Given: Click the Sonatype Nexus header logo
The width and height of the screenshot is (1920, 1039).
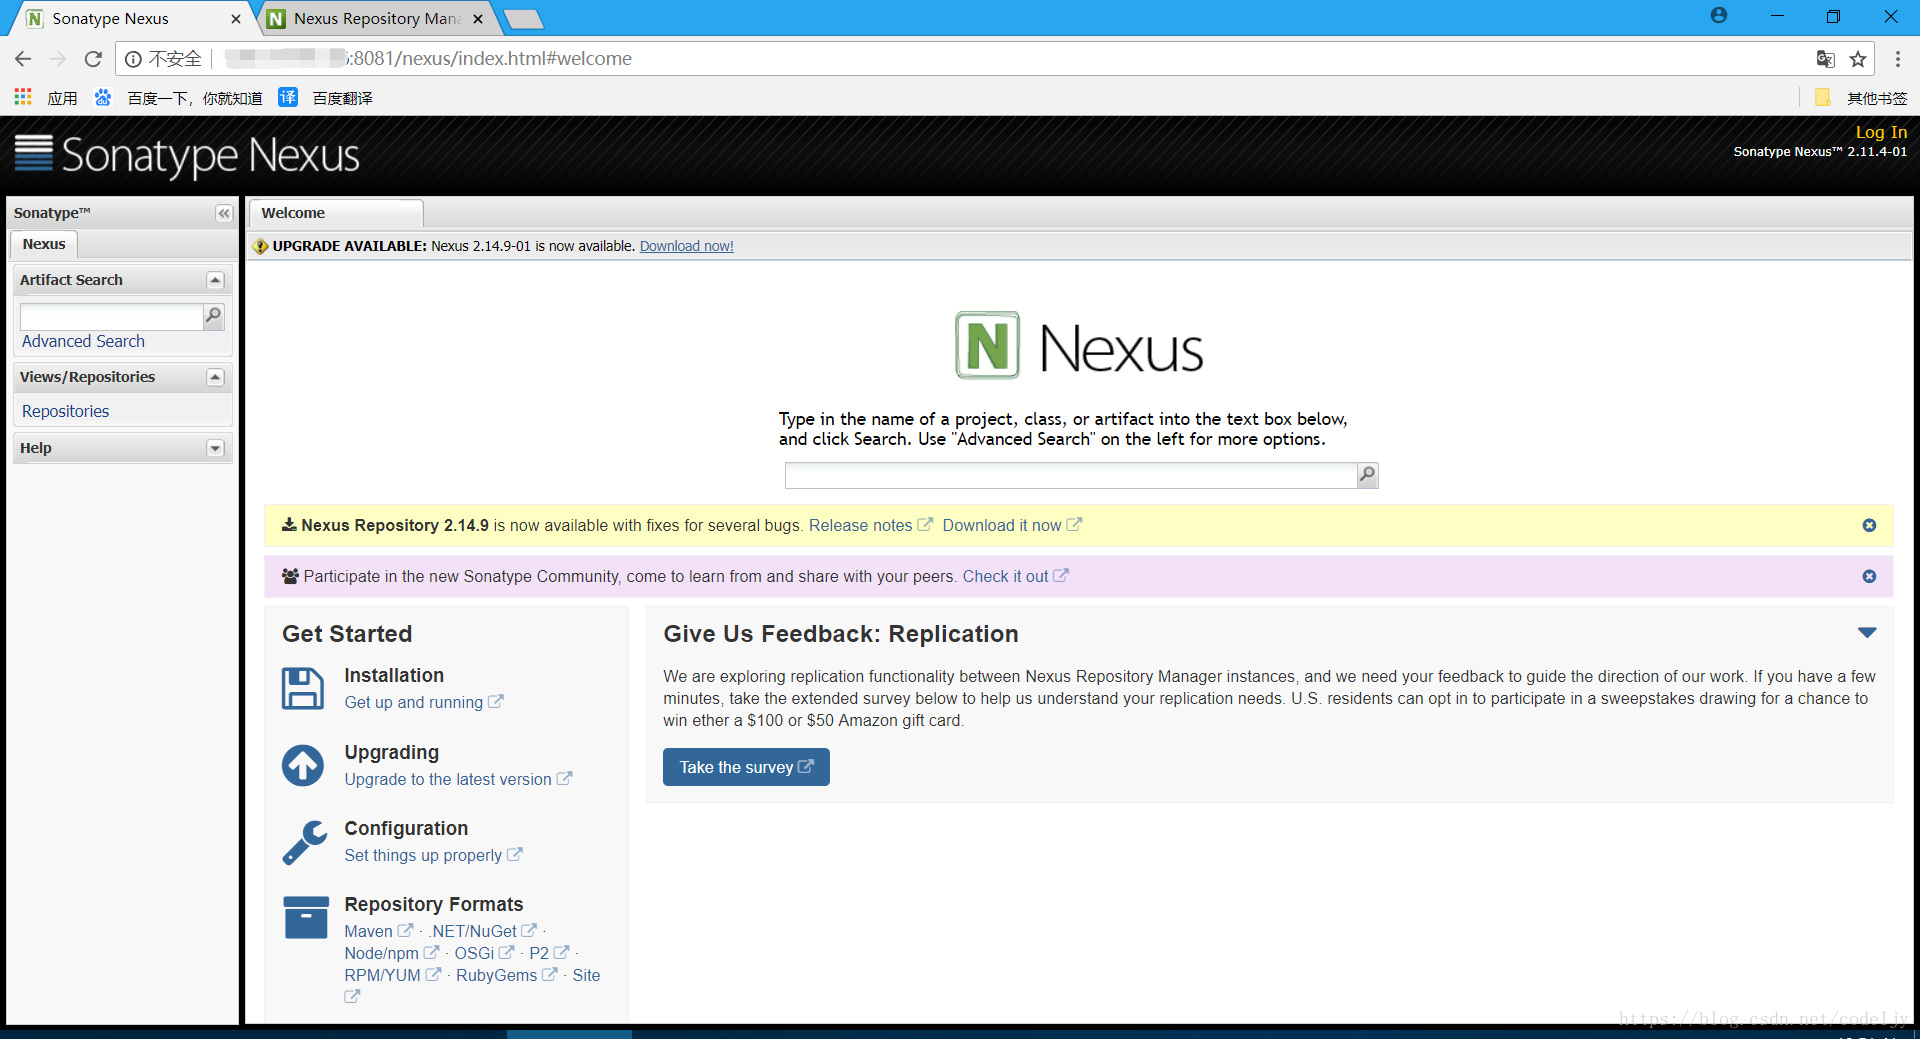Looking at the screenshot, I should point(187,155).
